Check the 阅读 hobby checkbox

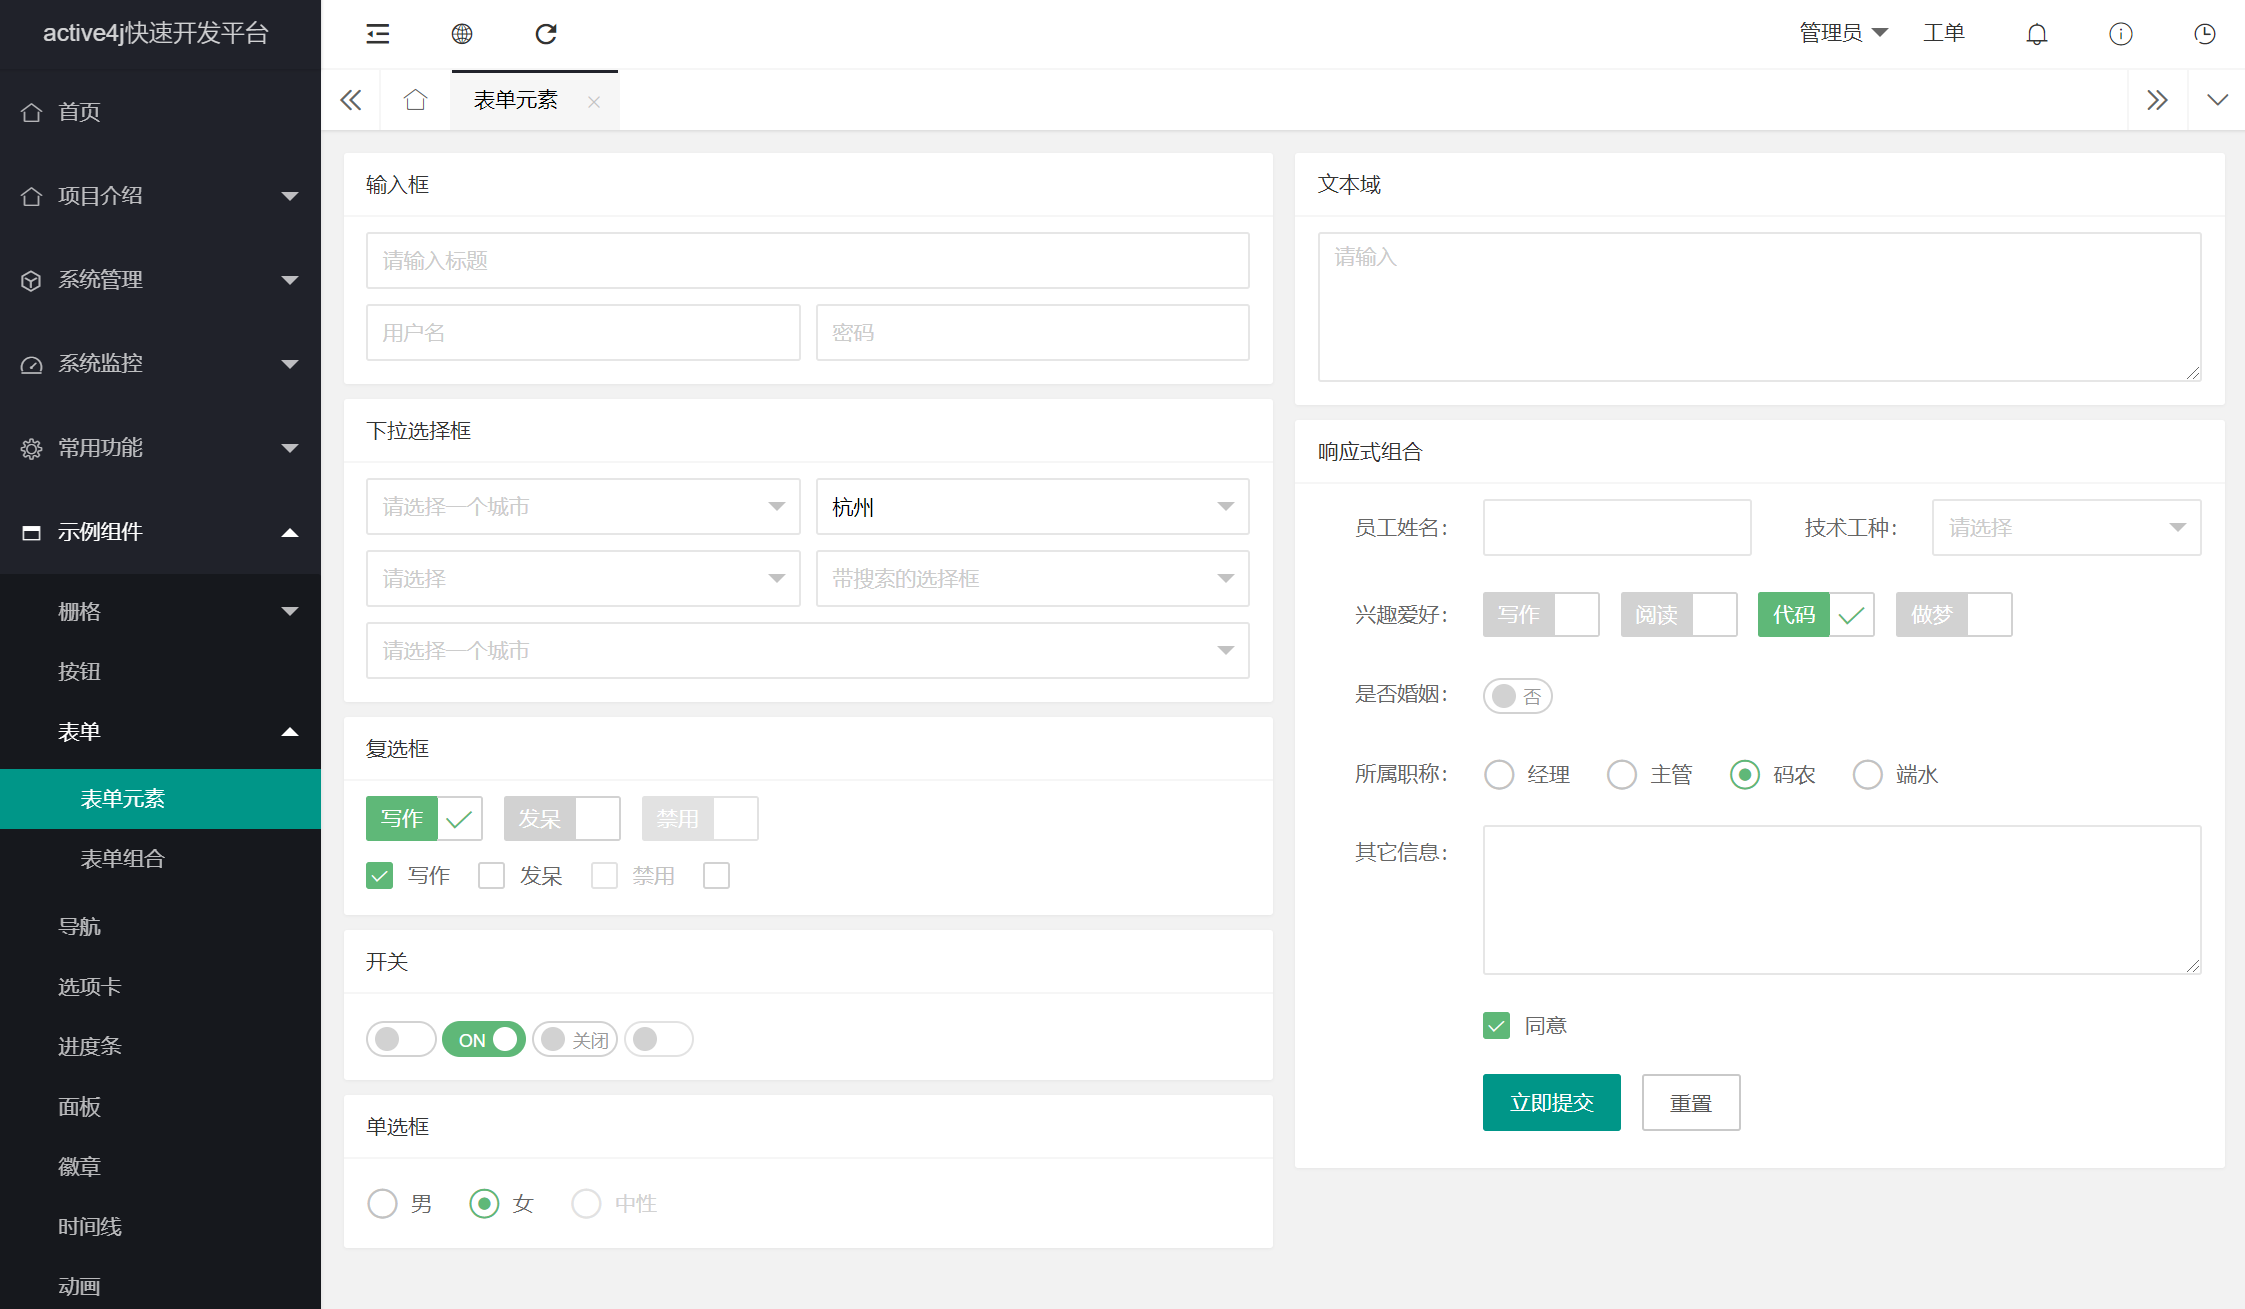click(1679, 615)
